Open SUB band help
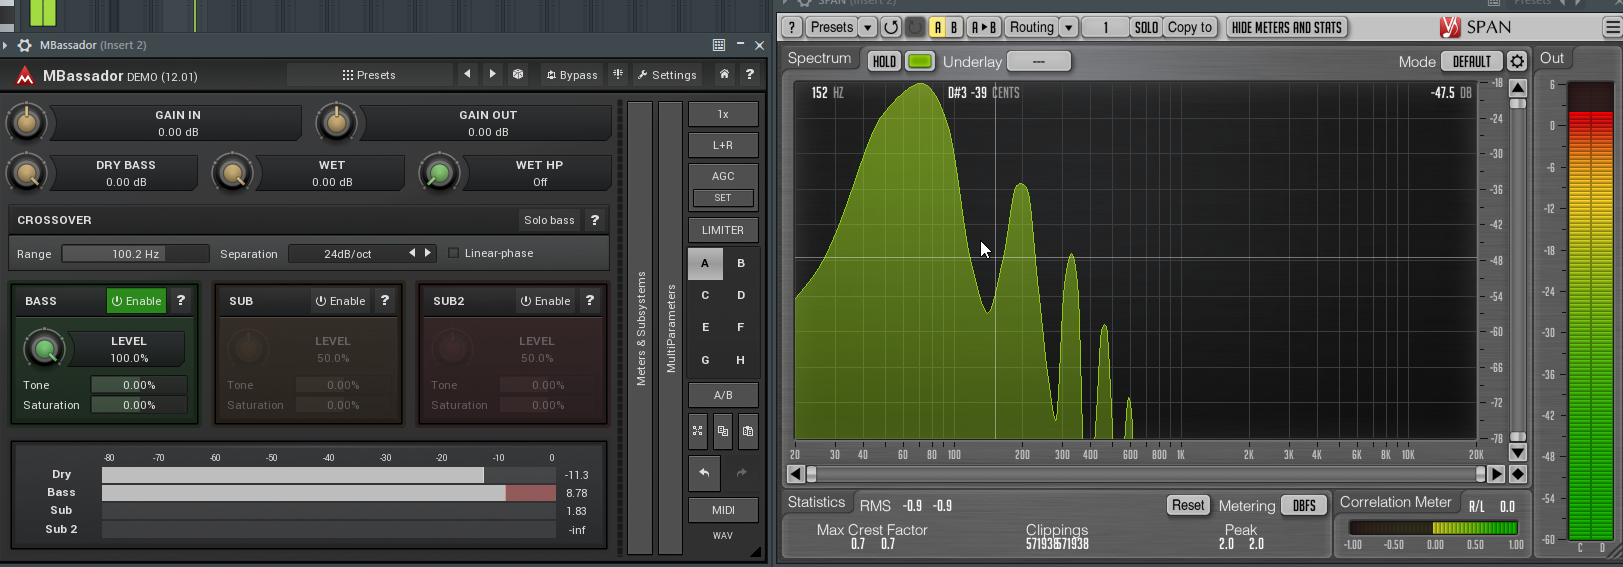The height and width of the screenshot is (567, 1623). point(385,300)
